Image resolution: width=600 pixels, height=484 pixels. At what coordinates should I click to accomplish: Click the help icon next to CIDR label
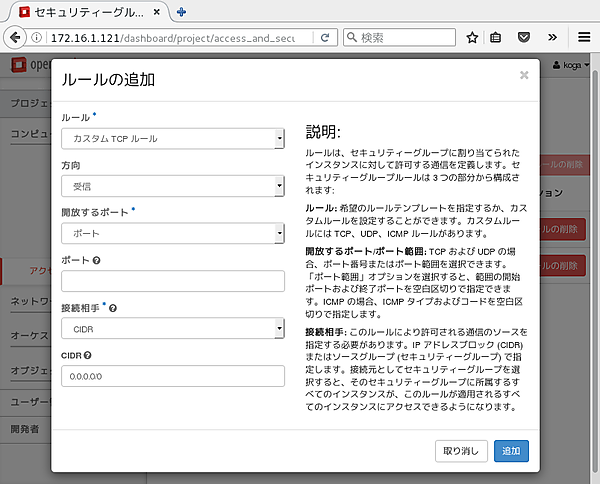pos(90,354)
